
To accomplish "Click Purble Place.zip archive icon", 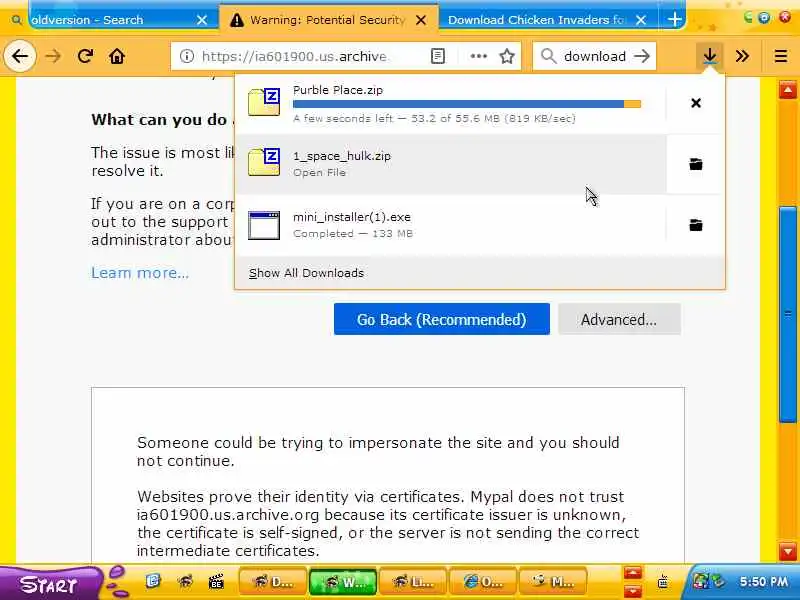I will tap(264, 102).
